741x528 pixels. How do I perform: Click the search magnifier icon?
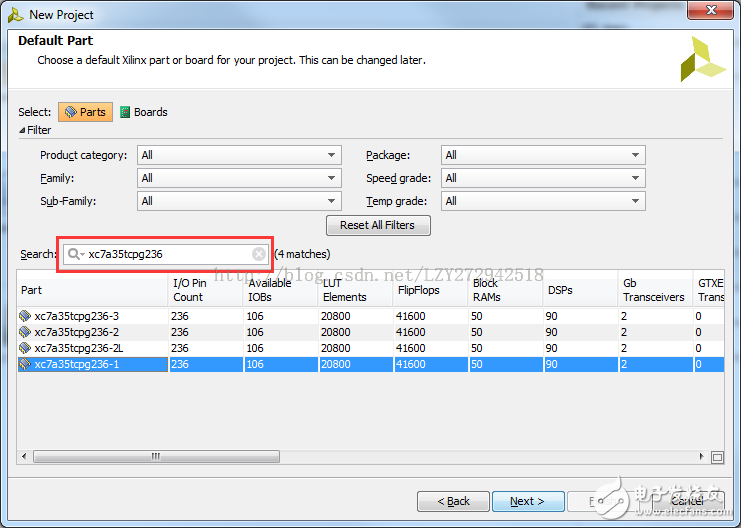pos(75,254)
